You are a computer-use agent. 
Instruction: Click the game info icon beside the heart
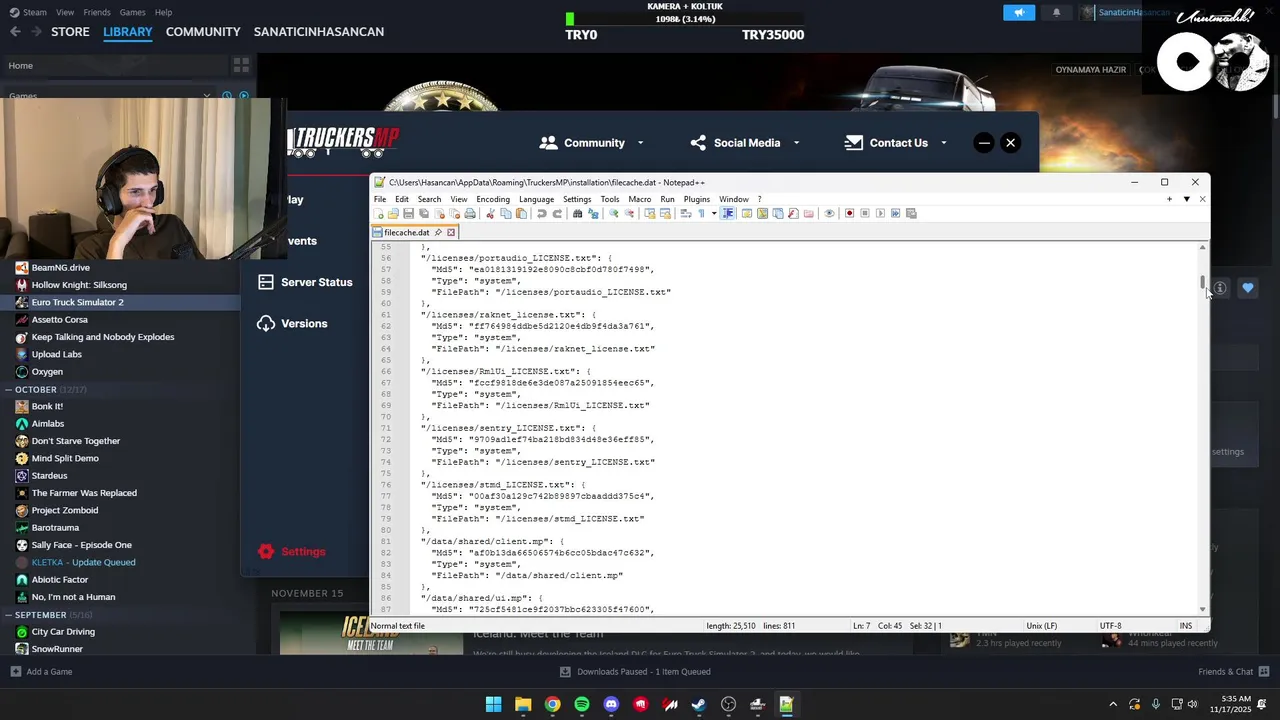(1220, 288)
